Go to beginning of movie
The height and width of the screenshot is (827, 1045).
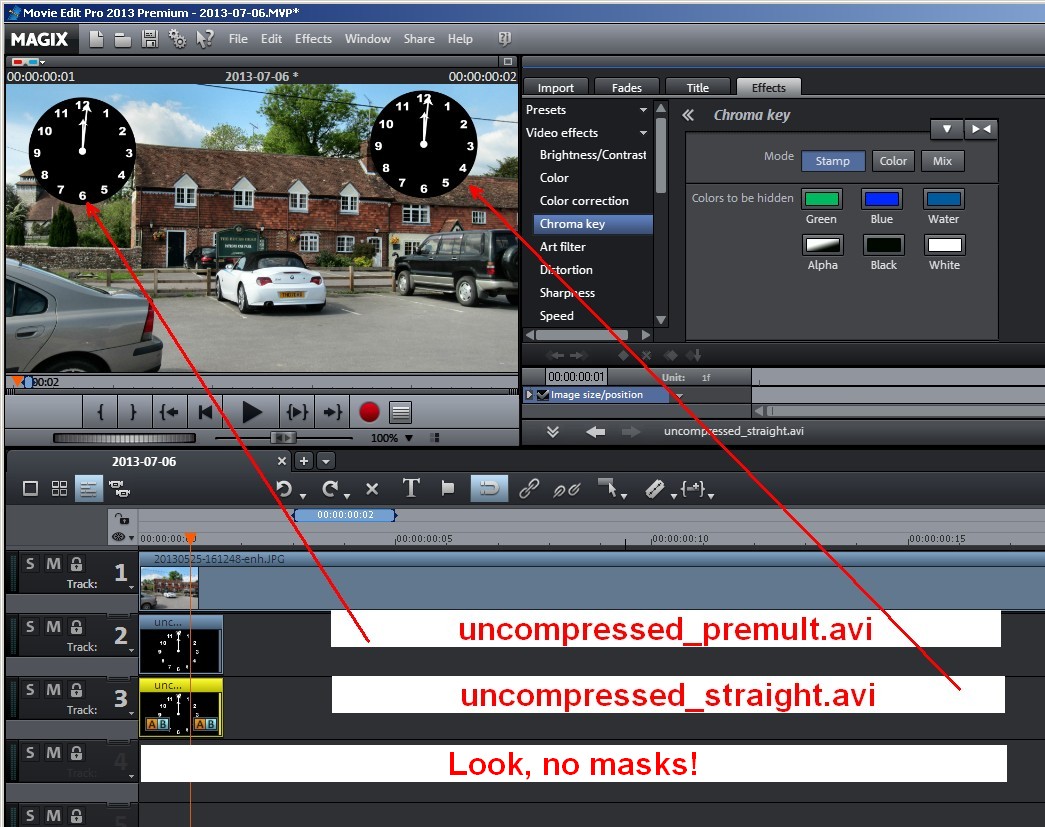205,413
